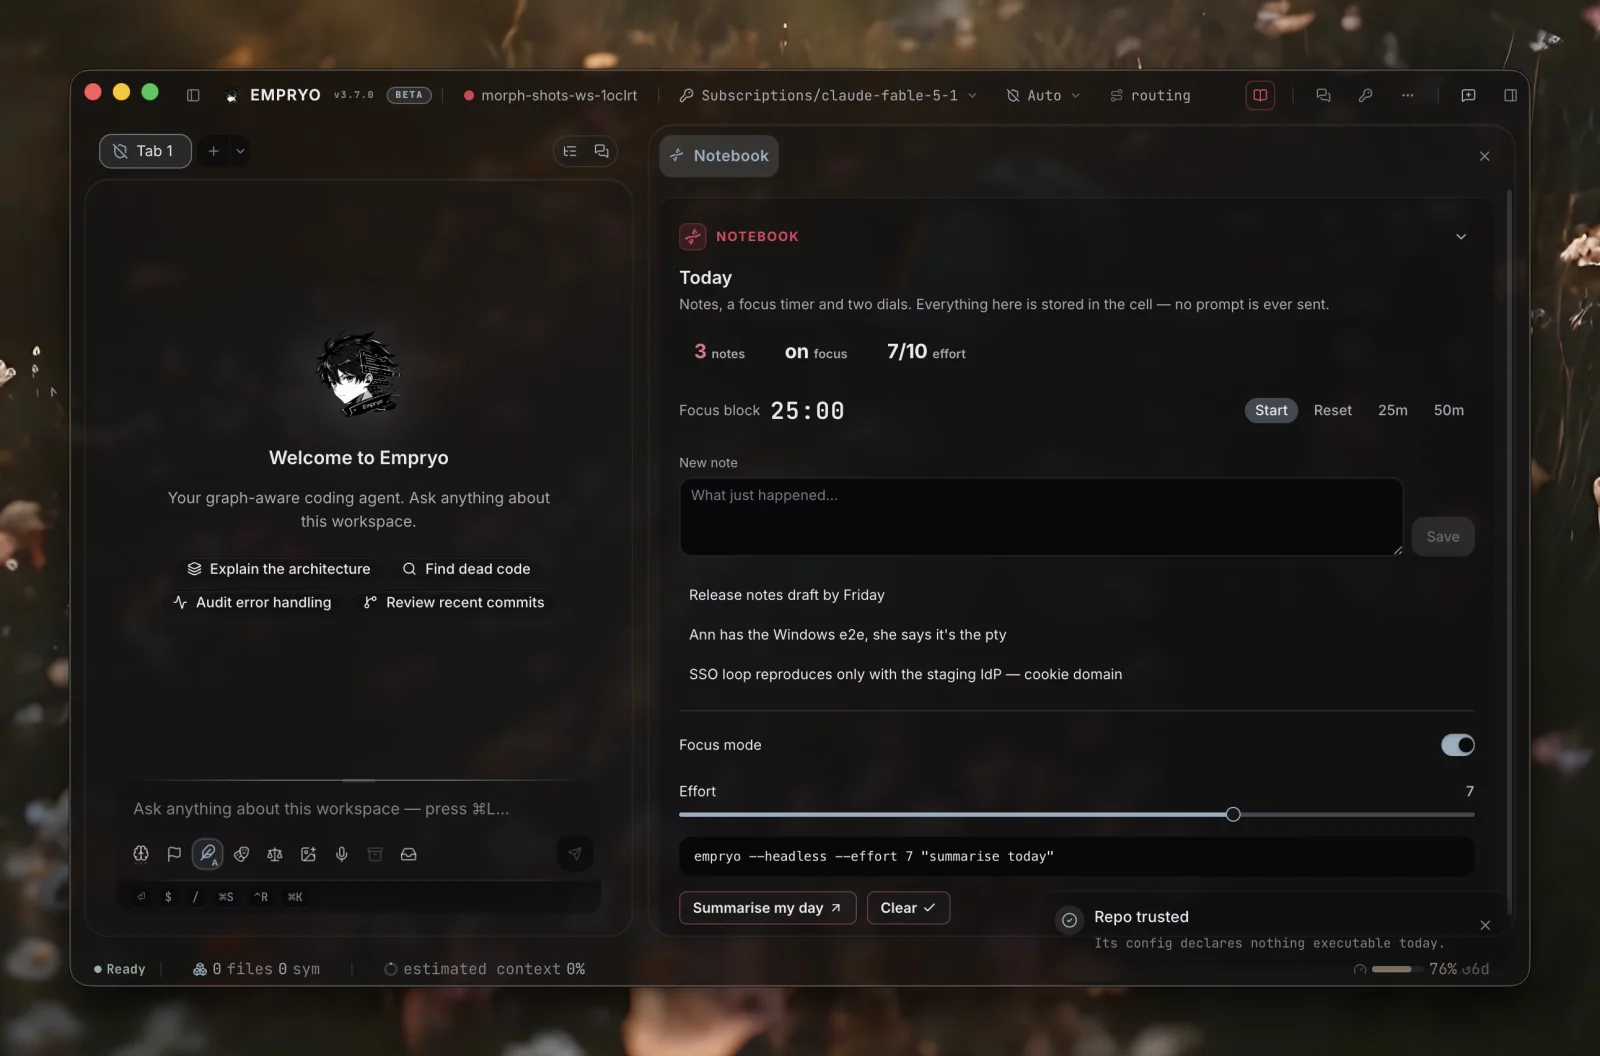Dismiss the Repo trusted notification

[1485, 925]
